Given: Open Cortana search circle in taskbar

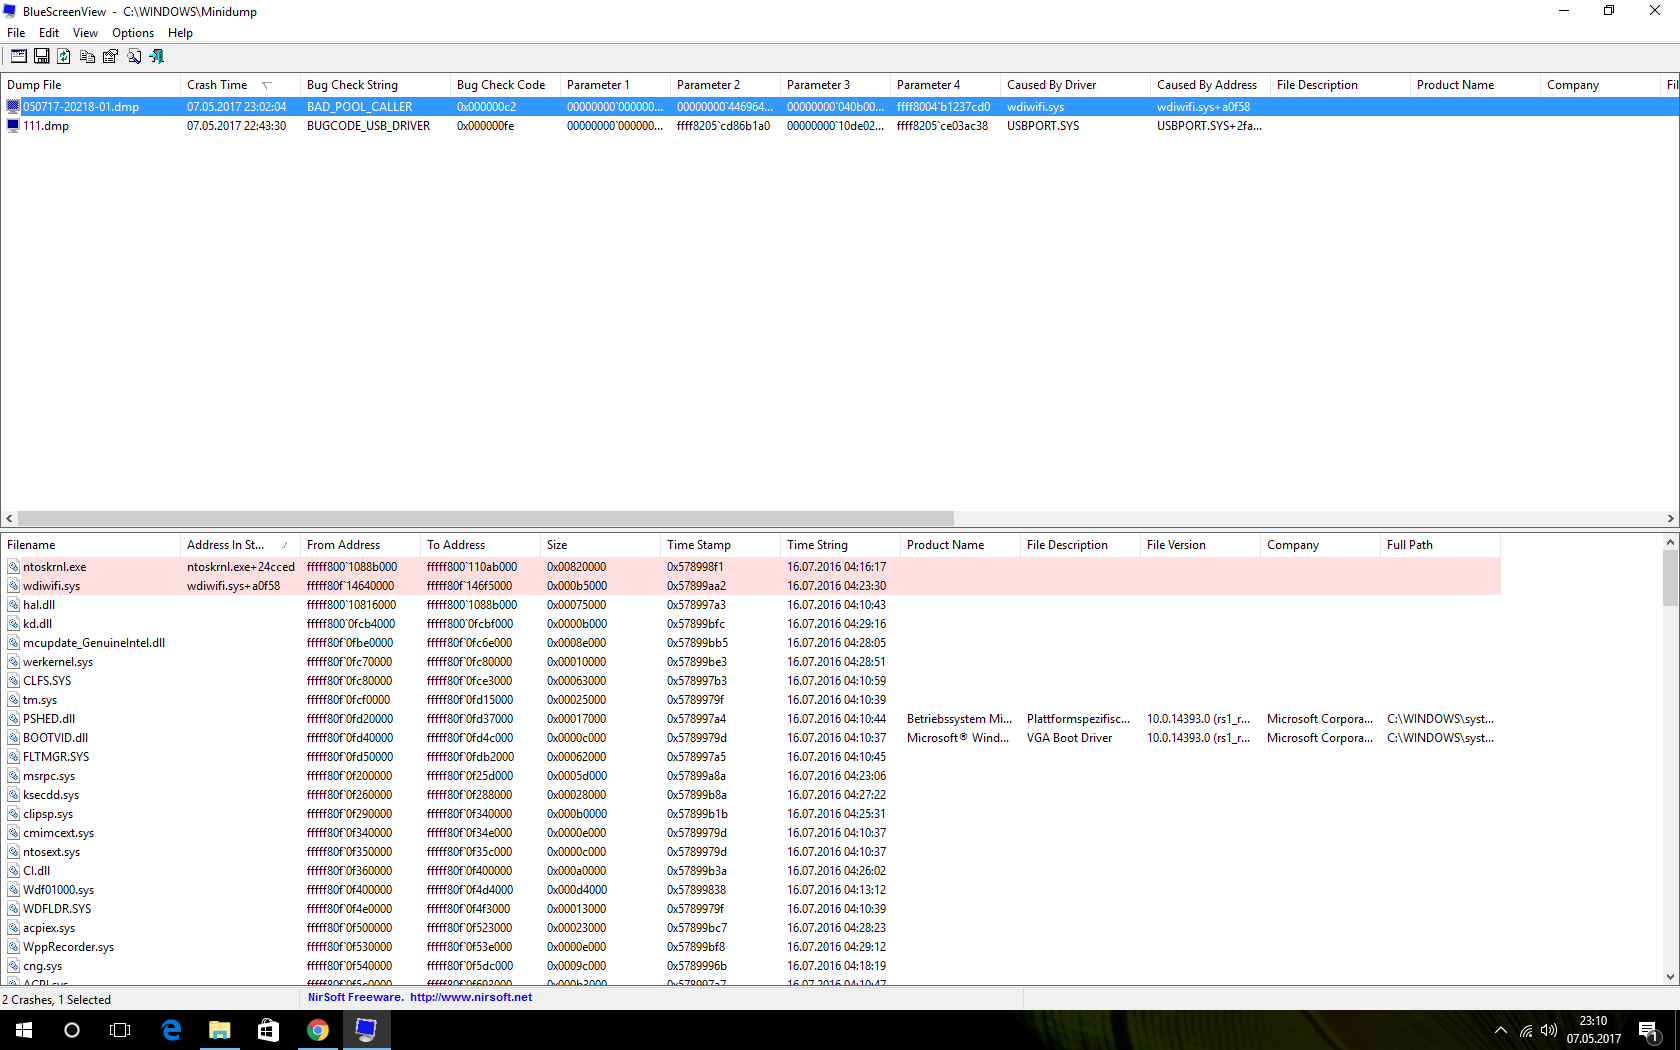Looking at the screenshot, I should [72, 1030].
